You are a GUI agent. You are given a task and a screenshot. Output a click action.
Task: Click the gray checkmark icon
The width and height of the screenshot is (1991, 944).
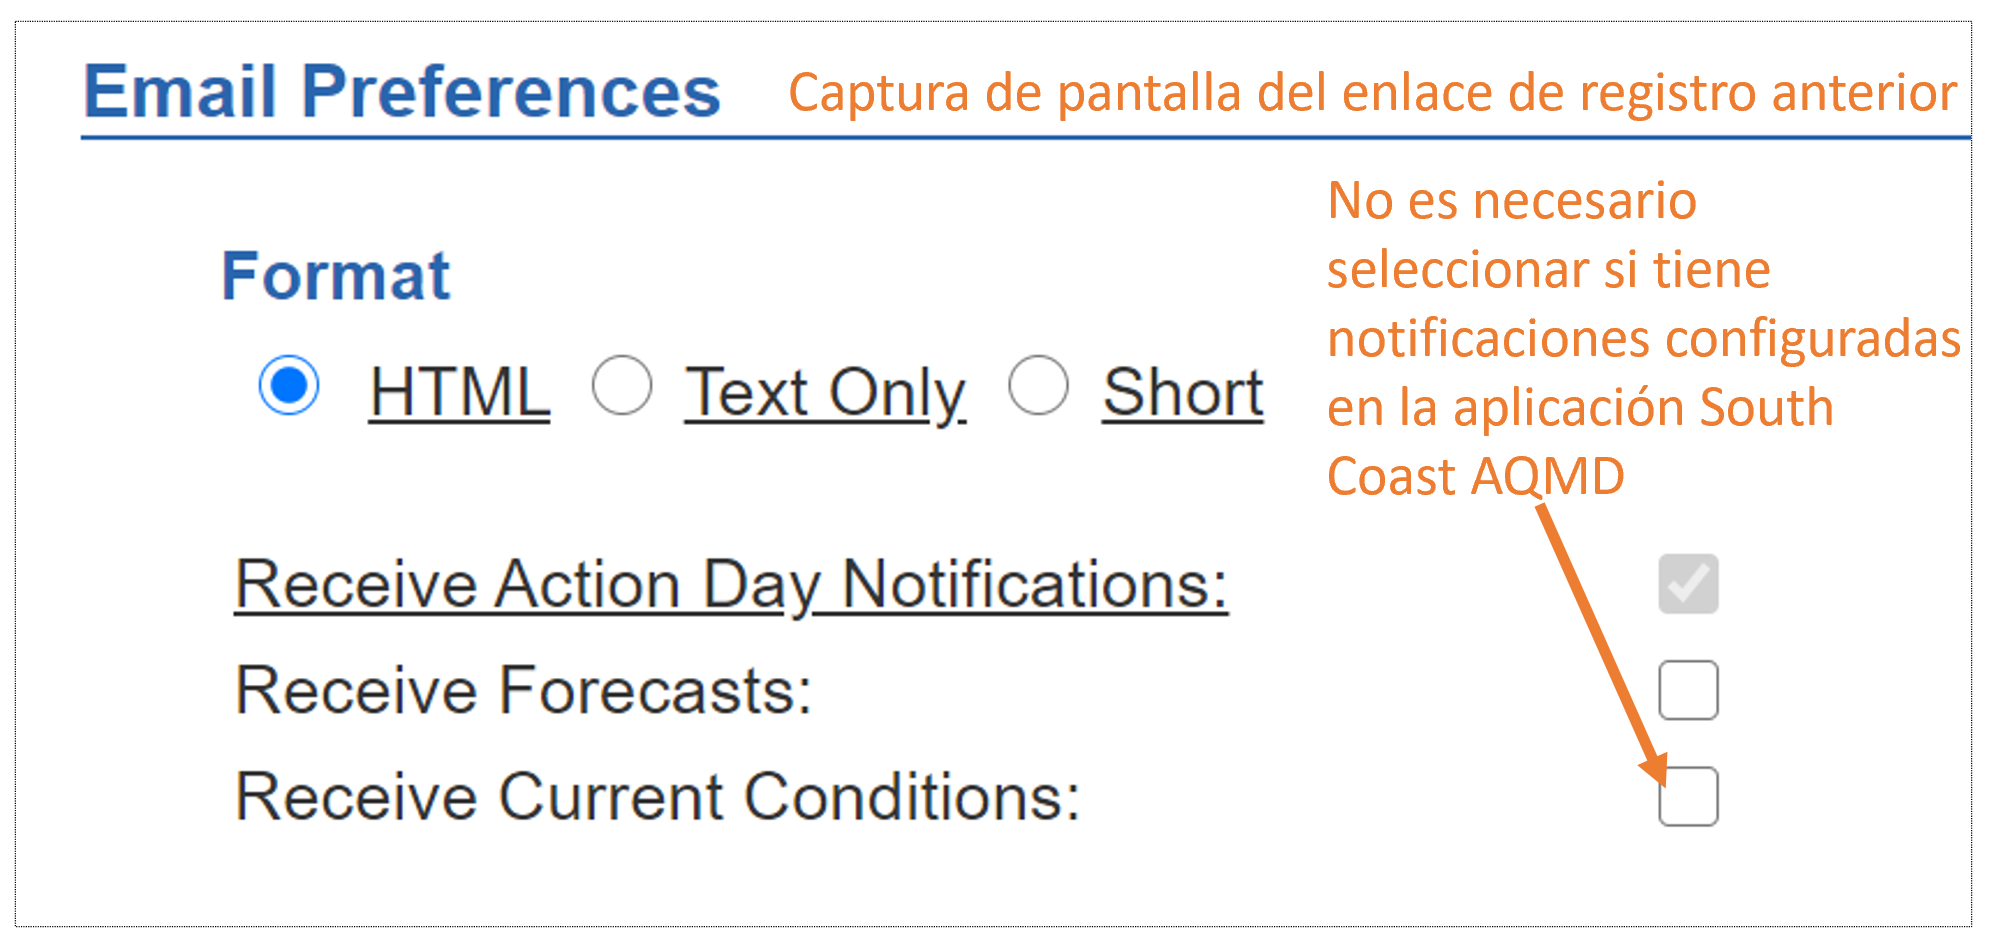pyautogui.click(x=1688, y=583)
